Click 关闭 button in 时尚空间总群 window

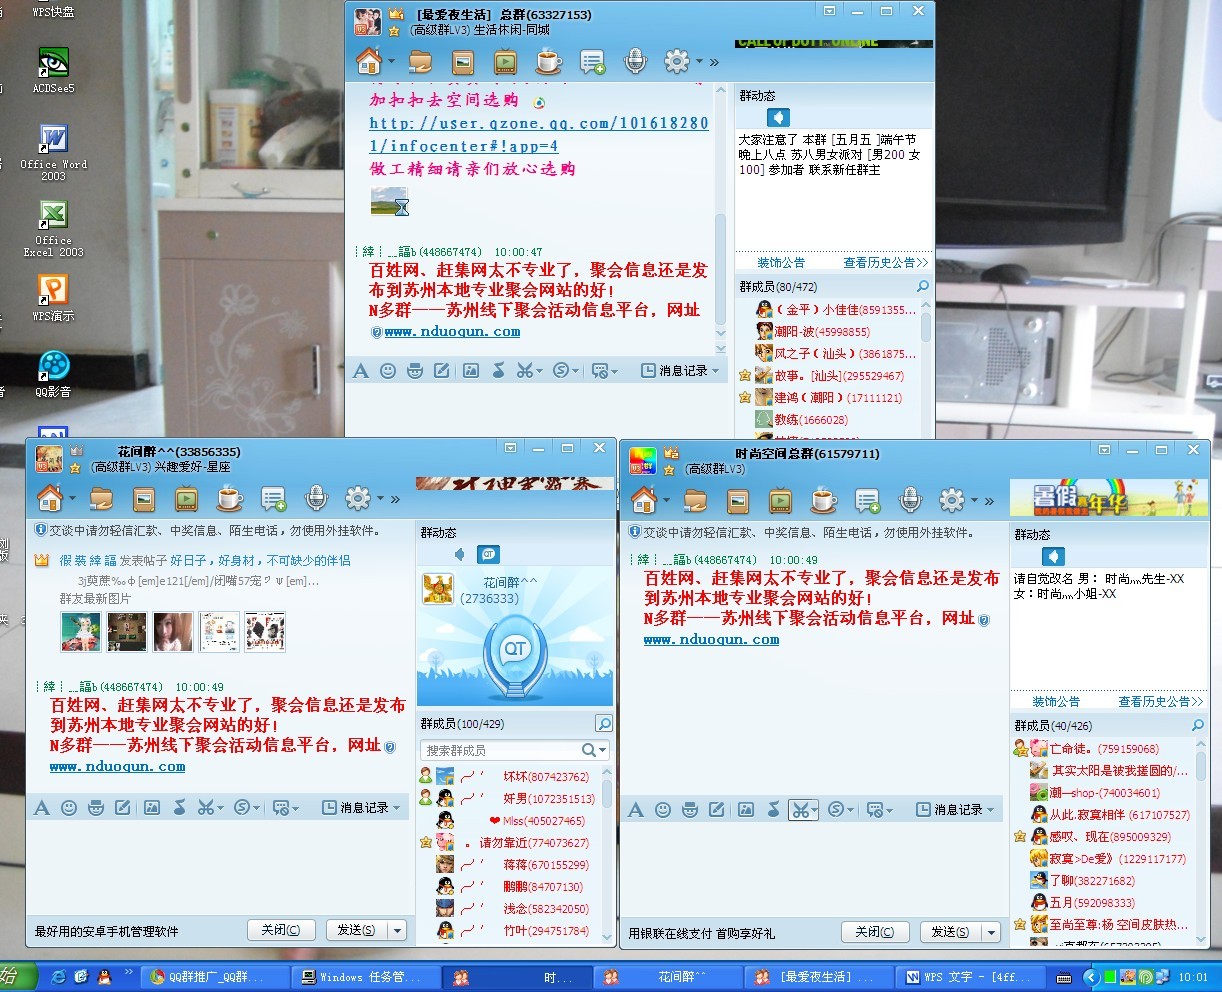pyautogui.click(x=875, y=932)
